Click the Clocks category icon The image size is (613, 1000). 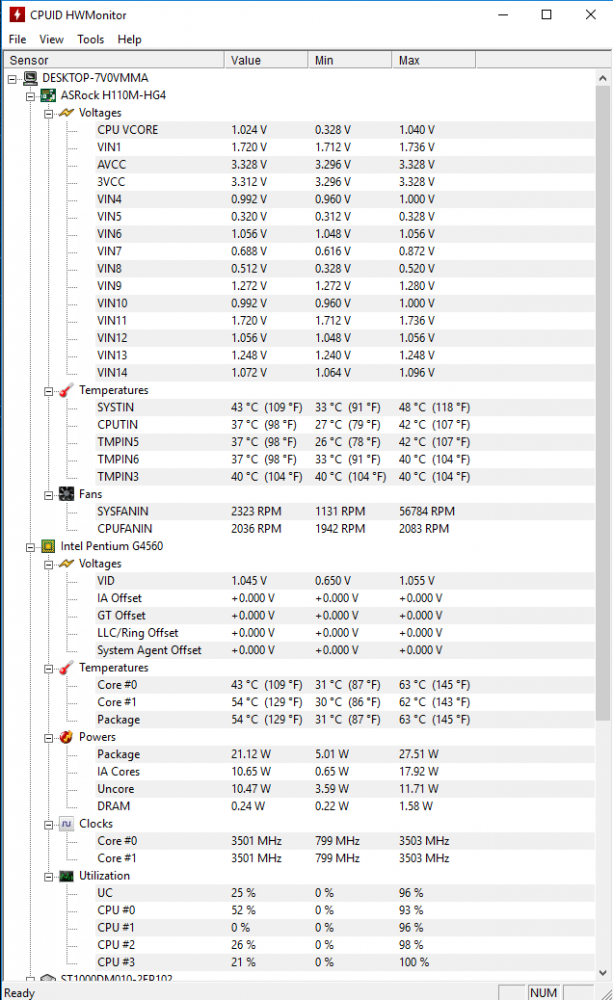pyautogui.click(x=66, y=824)
